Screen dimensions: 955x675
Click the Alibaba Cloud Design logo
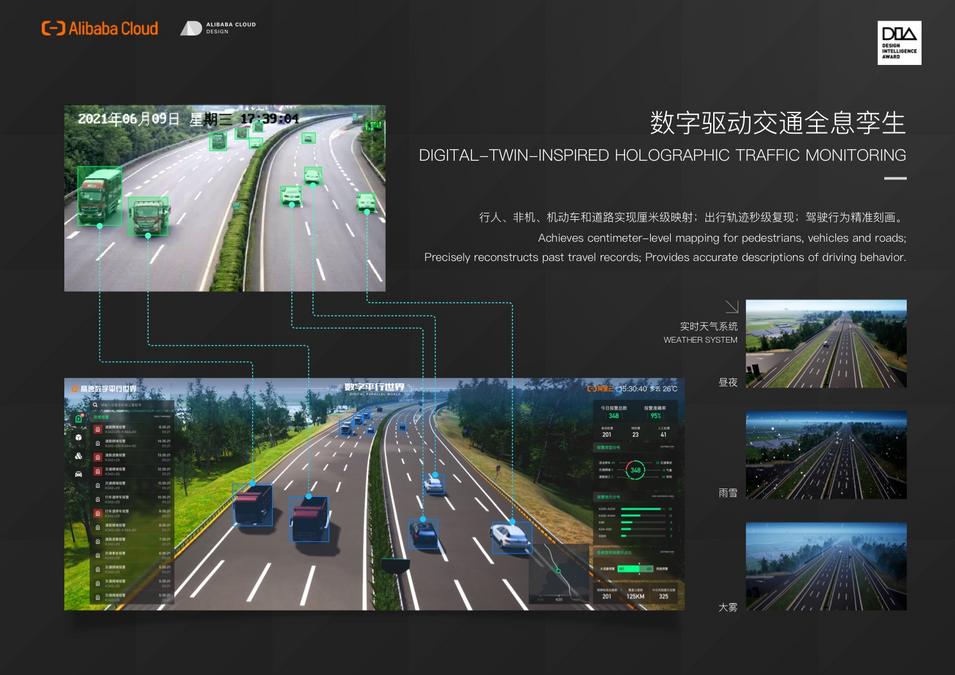[218, 29]
